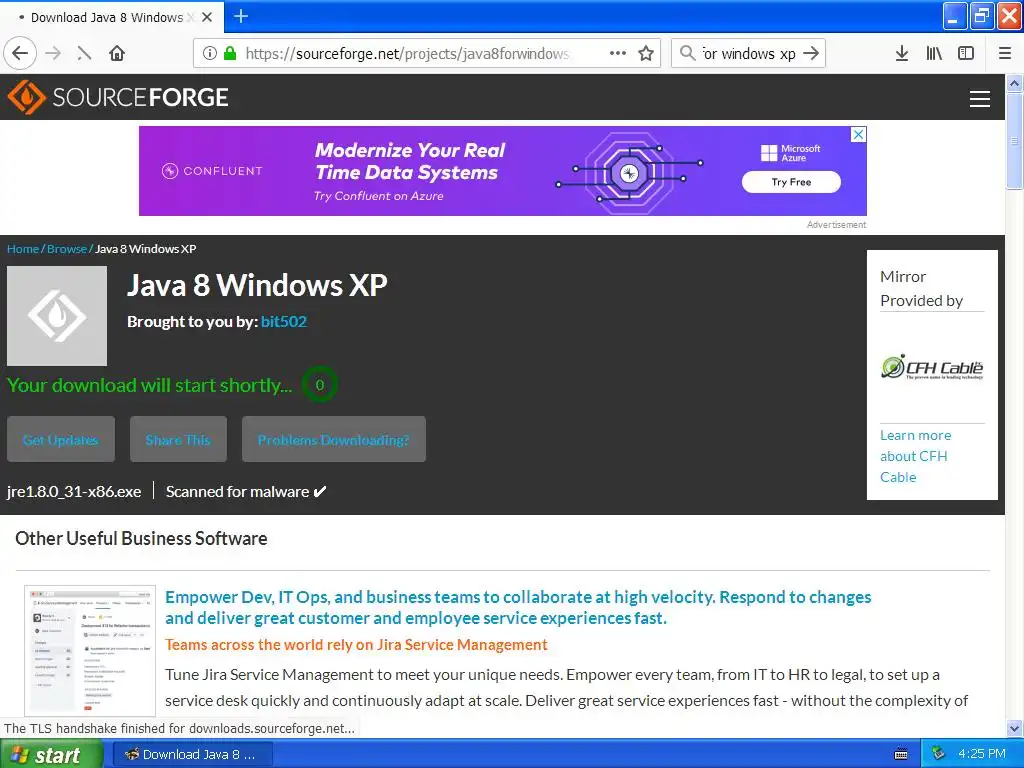The image size is (1024, 768).
Task: Open a new browser tab
Action: click(241, 16)
